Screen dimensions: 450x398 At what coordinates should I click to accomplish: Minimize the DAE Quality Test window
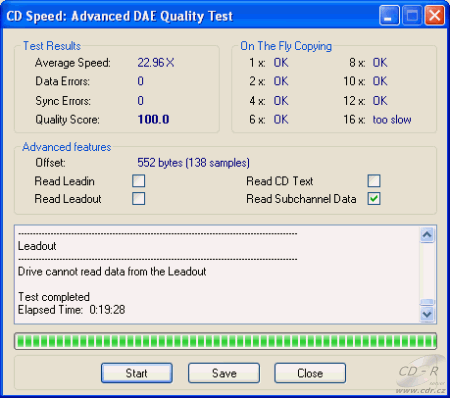pyautogui.click(x=389, y=15)
